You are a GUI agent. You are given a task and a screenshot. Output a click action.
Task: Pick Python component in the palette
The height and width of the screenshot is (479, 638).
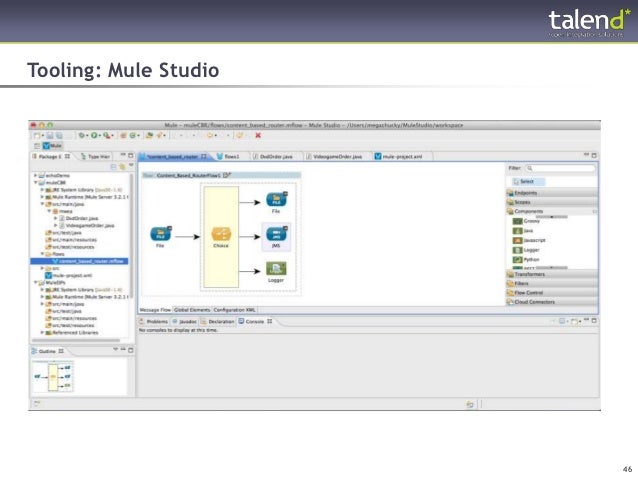(526, 259)
